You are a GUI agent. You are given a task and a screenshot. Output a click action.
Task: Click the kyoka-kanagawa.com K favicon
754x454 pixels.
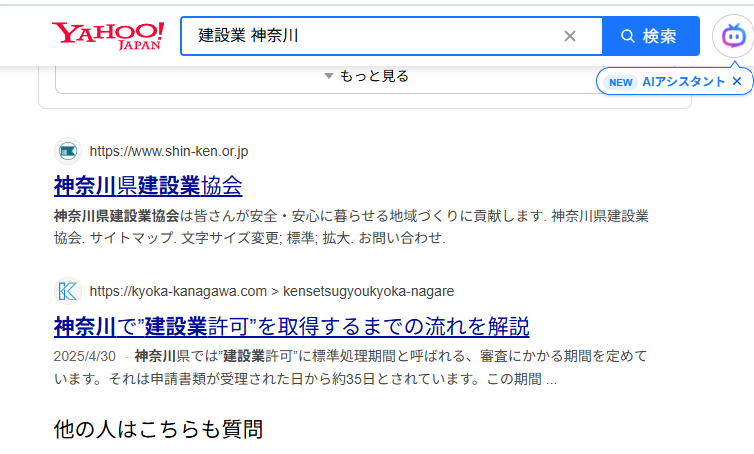(x=68, y=291)
